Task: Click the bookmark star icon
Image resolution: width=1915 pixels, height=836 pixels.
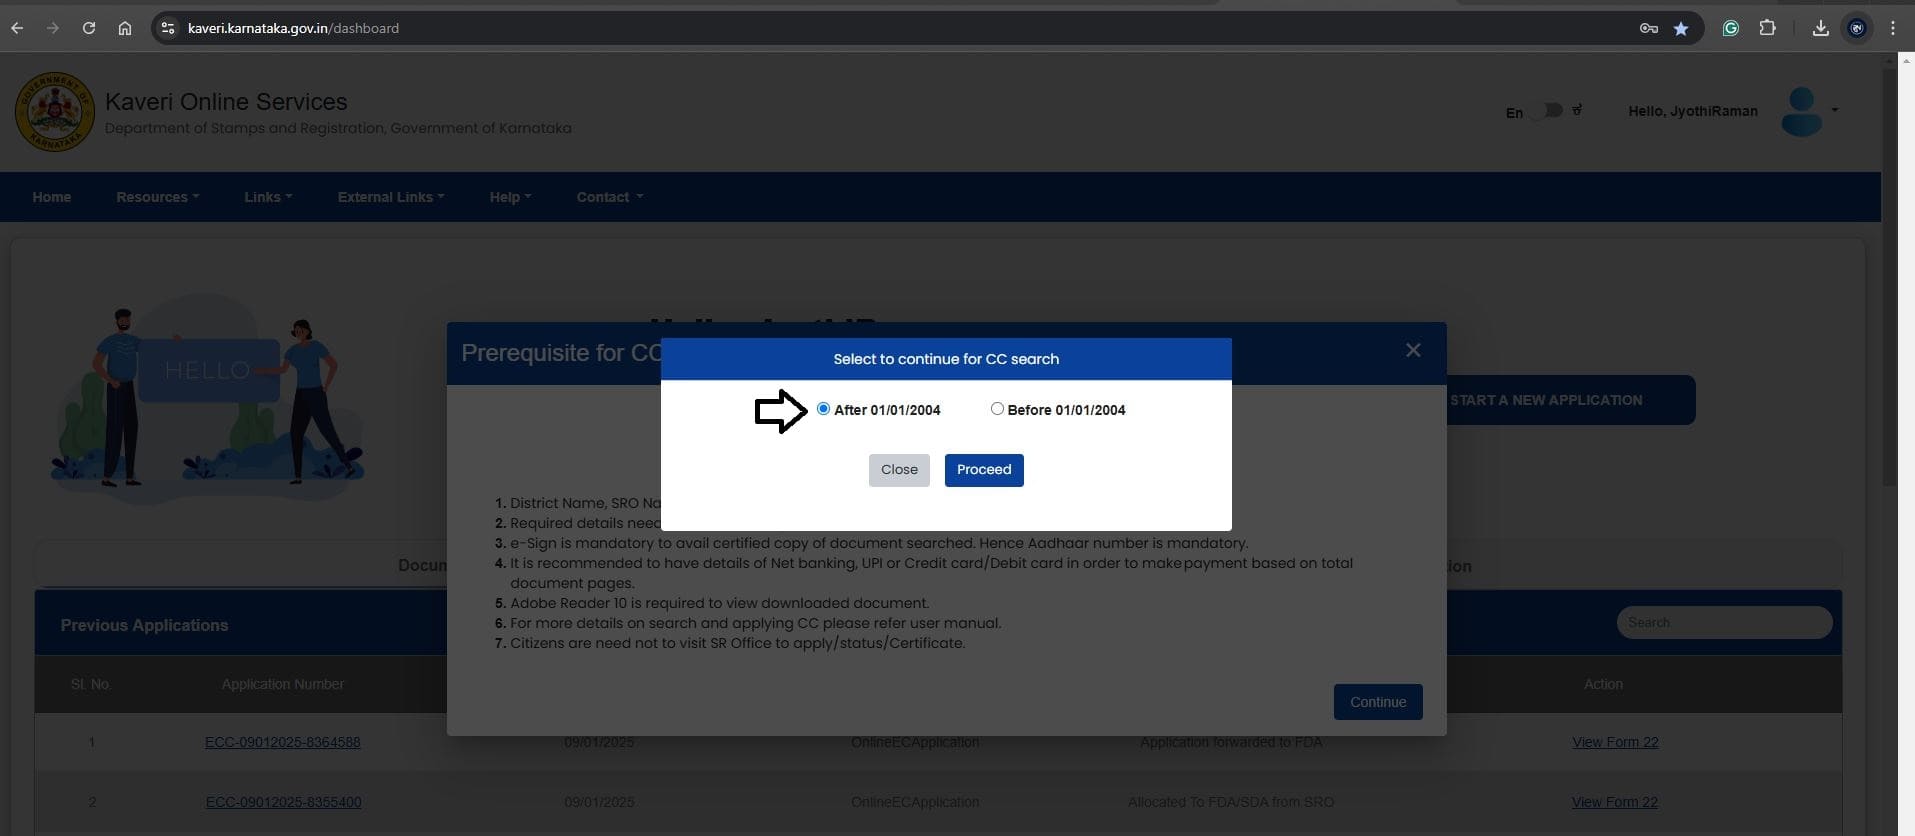Action: tap(1681, 28)
